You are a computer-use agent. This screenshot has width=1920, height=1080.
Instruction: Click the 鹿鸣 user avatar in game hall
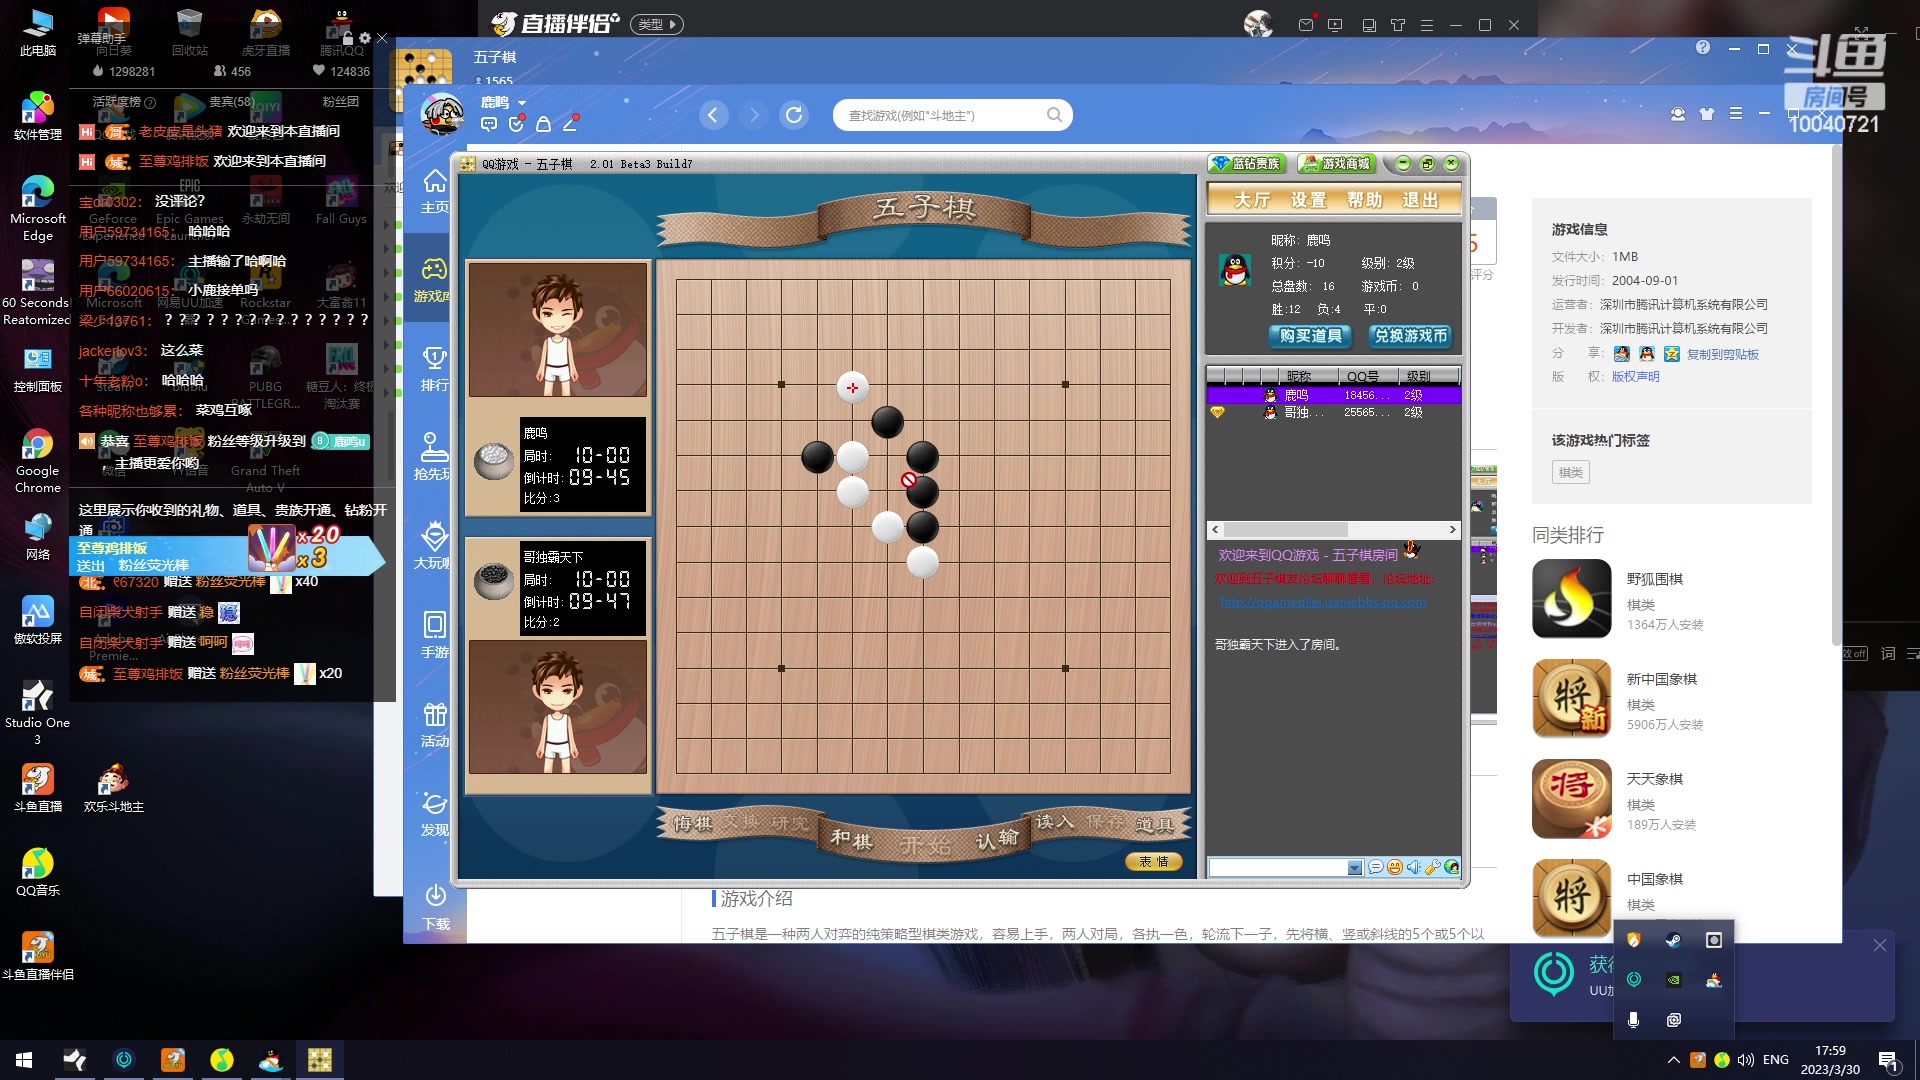tap(442, 114)
